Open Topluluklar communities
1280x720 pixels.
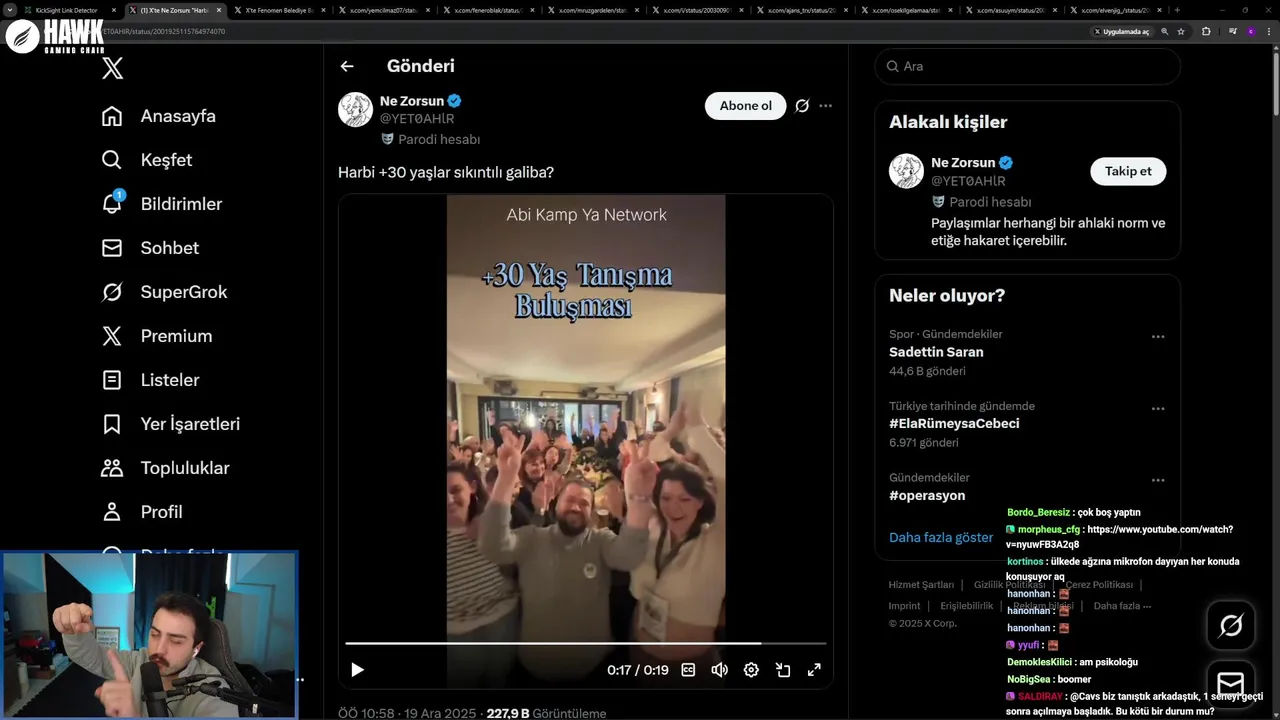[166, 468]
